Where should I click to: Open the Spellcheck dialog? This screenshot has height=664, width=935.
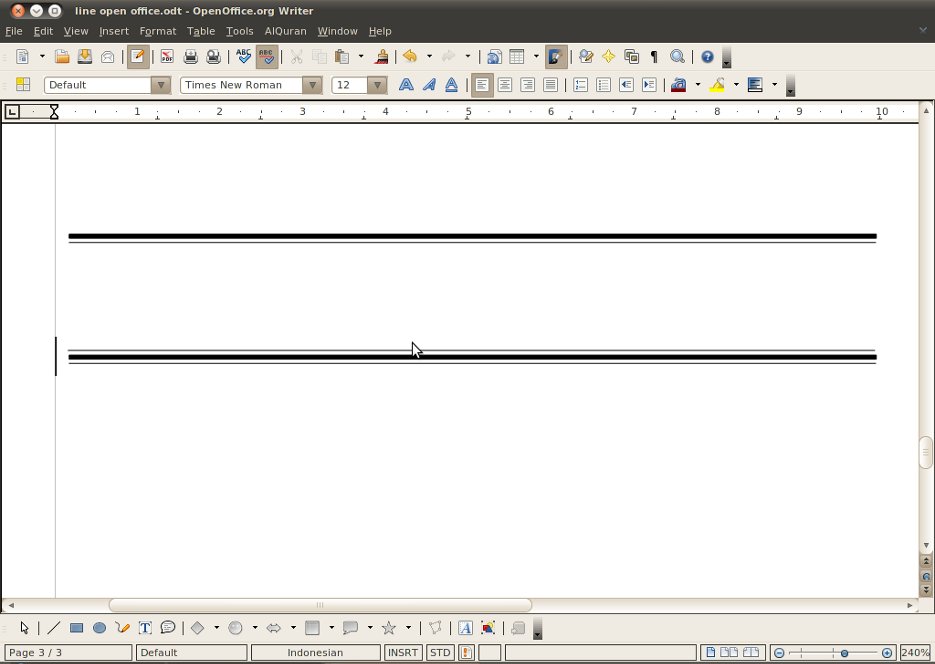244,57
